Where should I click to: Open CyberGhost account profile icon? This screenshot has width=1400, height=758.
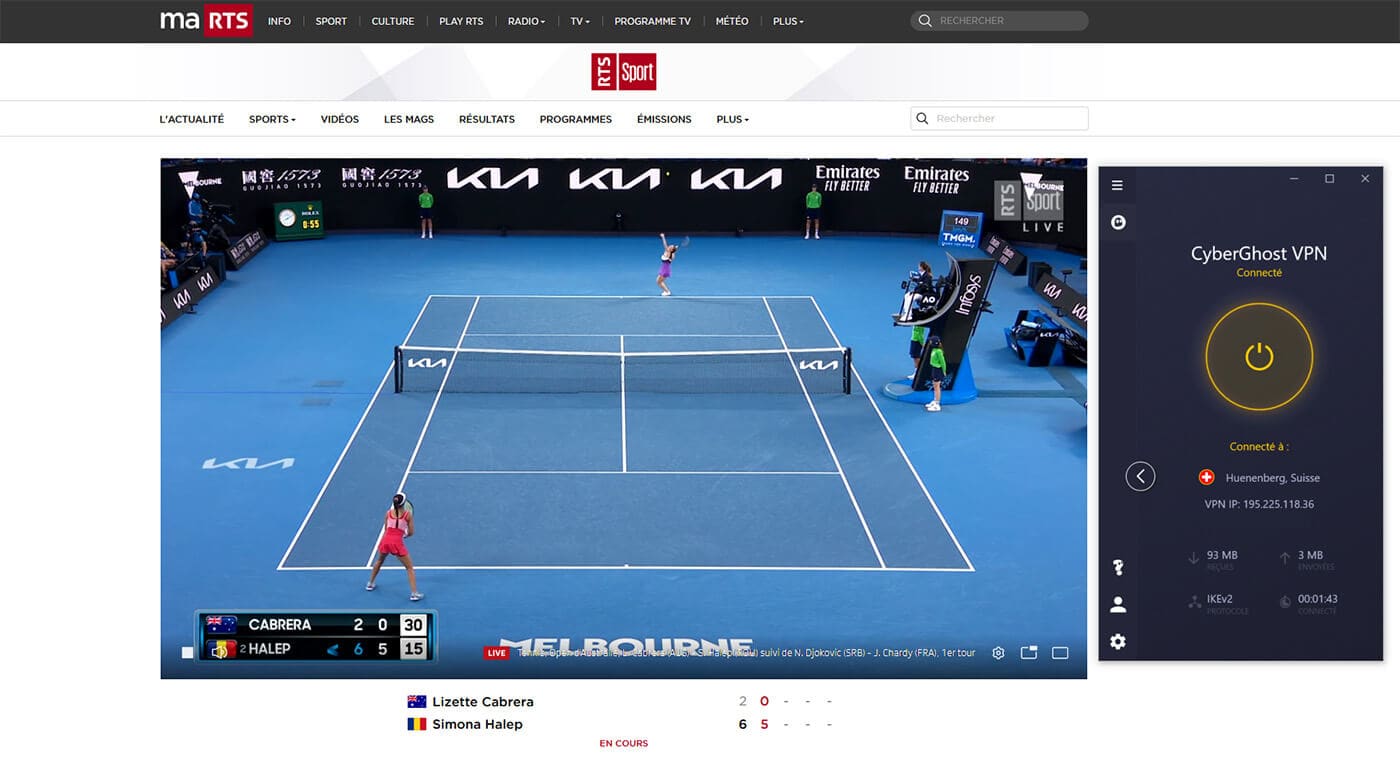[x=1118, y=604]
